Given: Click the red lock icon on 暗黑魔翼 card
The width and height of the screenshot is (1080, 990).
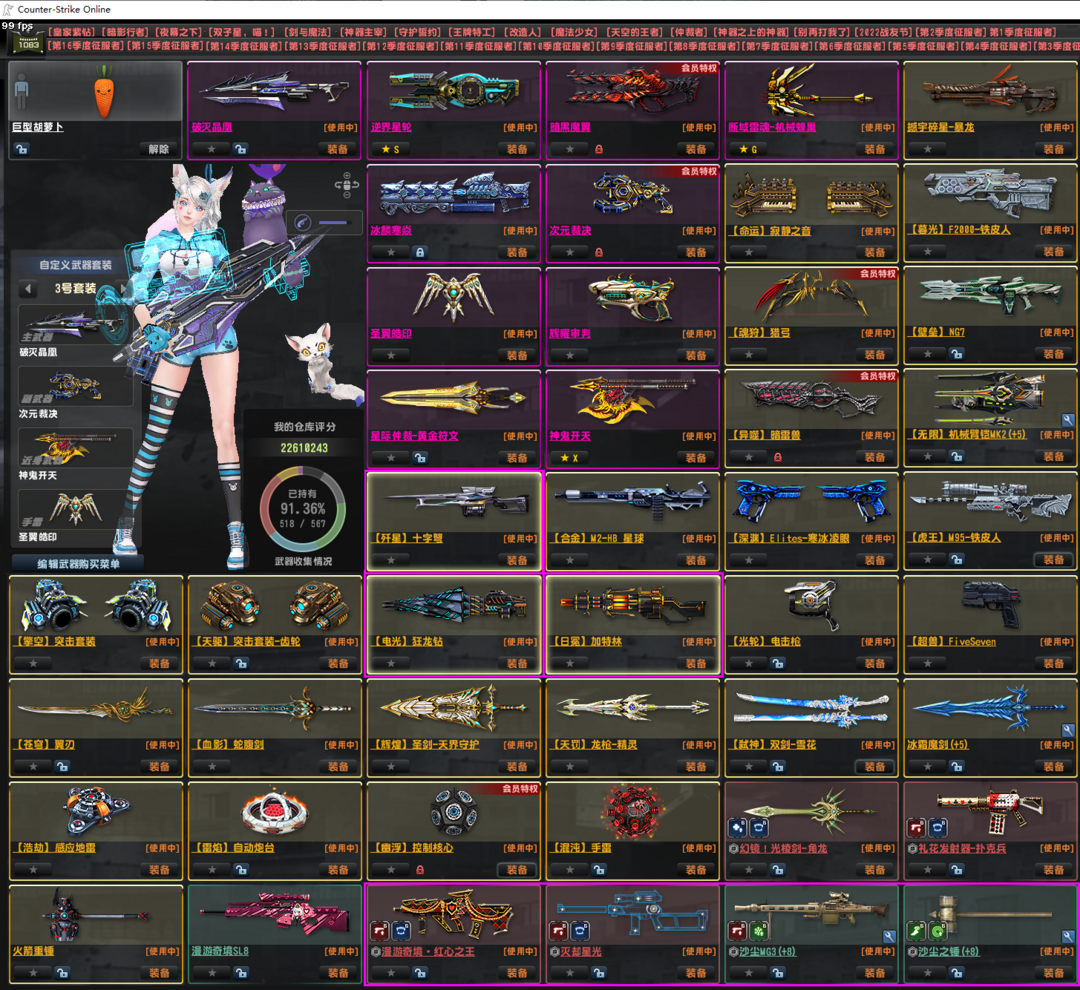Looking at the screenshot, I should click(x=599, y=149).
